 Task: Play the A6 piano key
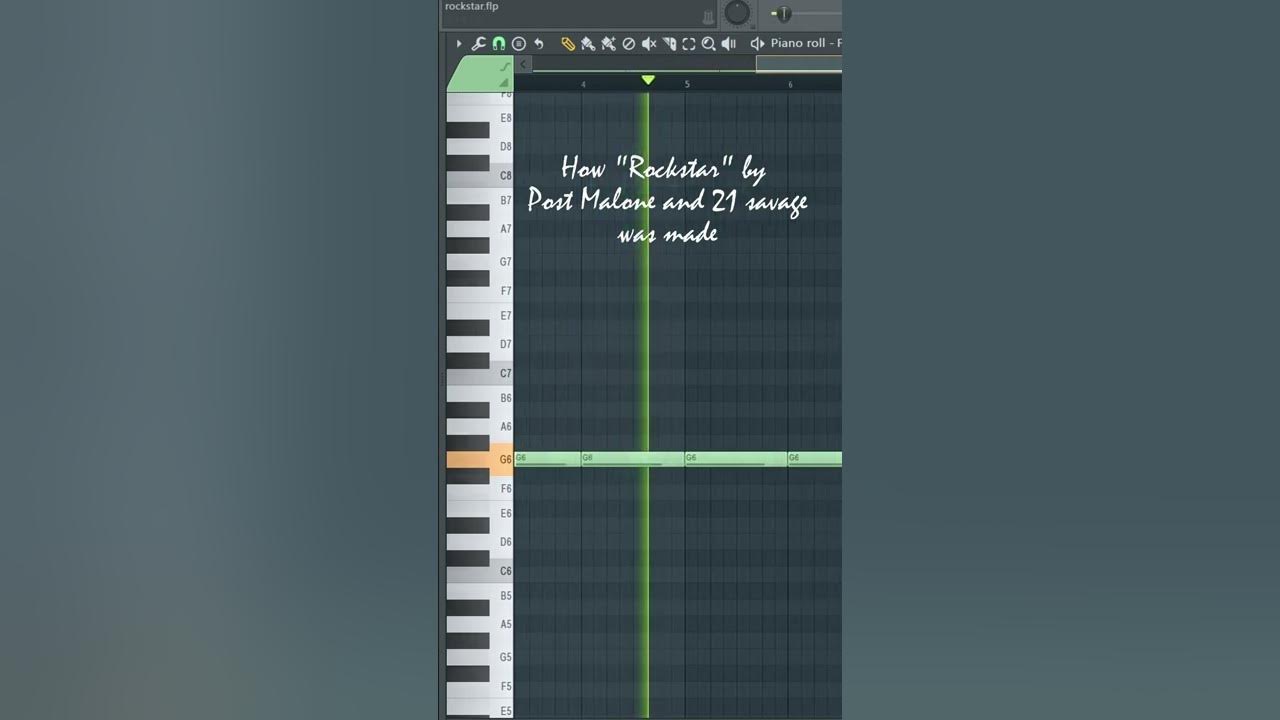479,428
